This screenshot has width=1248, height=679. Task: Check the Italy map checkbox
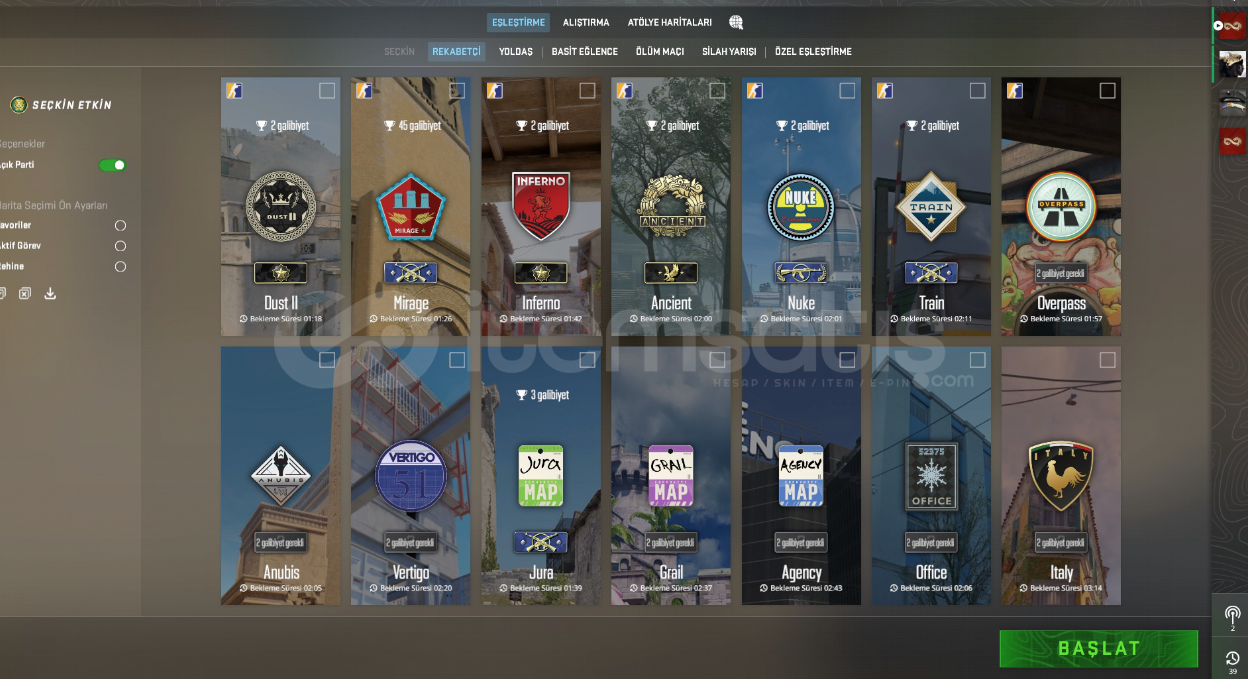(x=1107, y=360)
